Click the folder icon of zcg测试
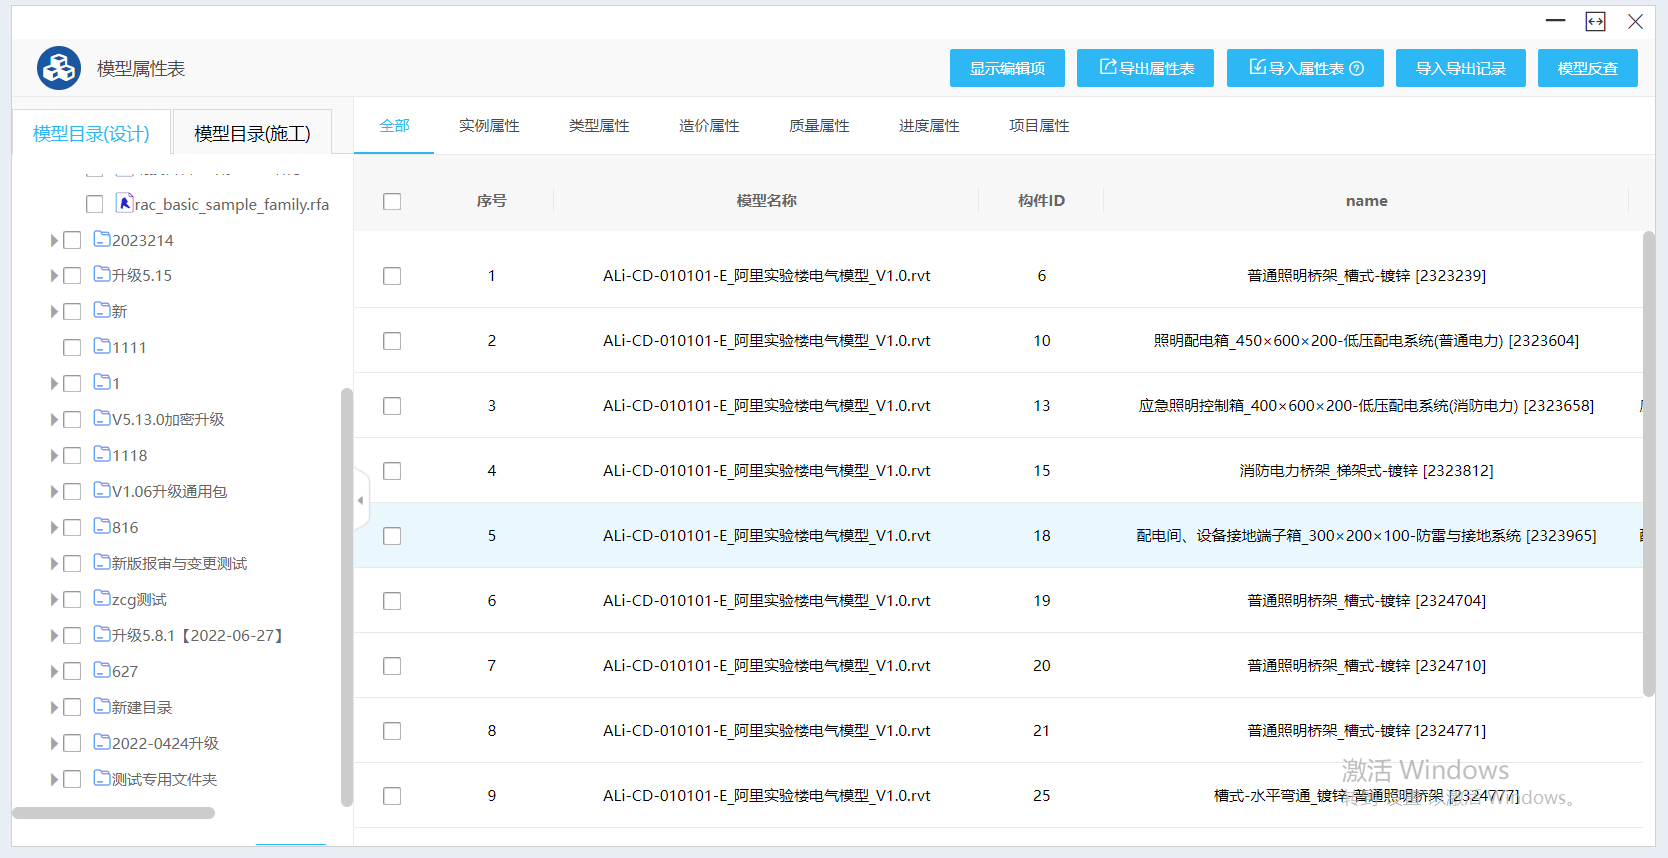This screenshot has width=1668, height=858. point(102,598)
